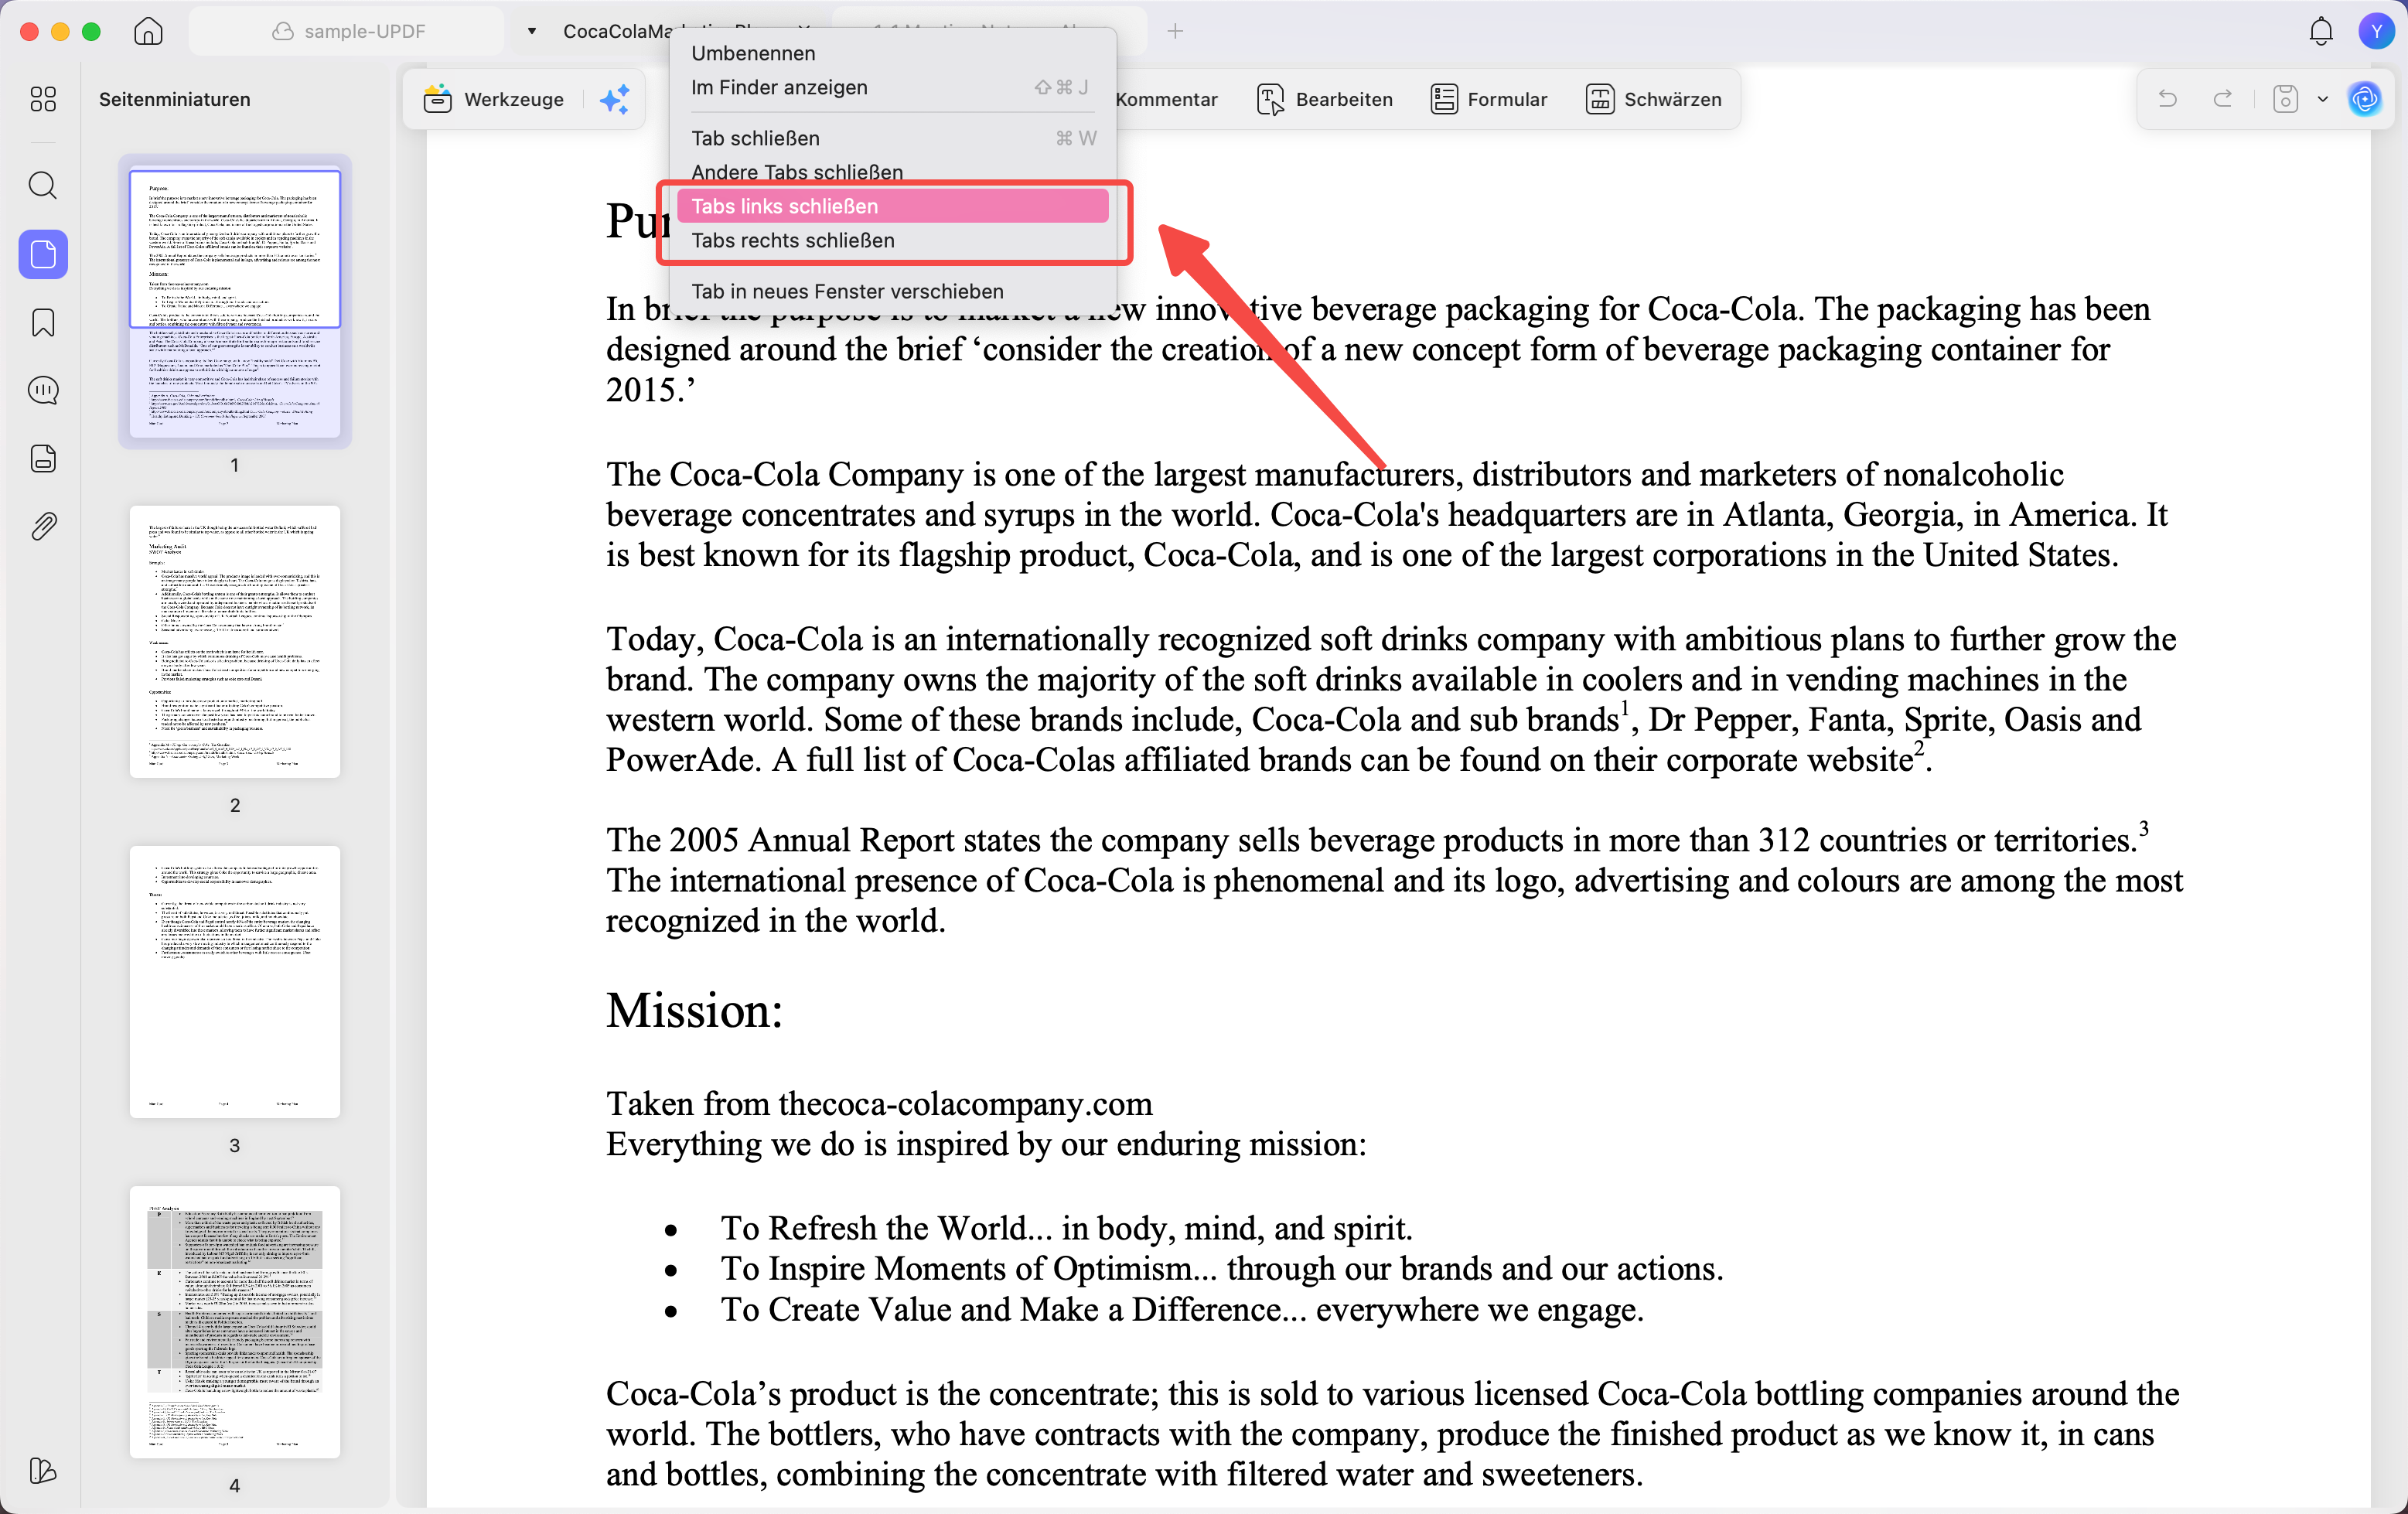Open the attachments paperclip icon

click(x=43, y=526)
